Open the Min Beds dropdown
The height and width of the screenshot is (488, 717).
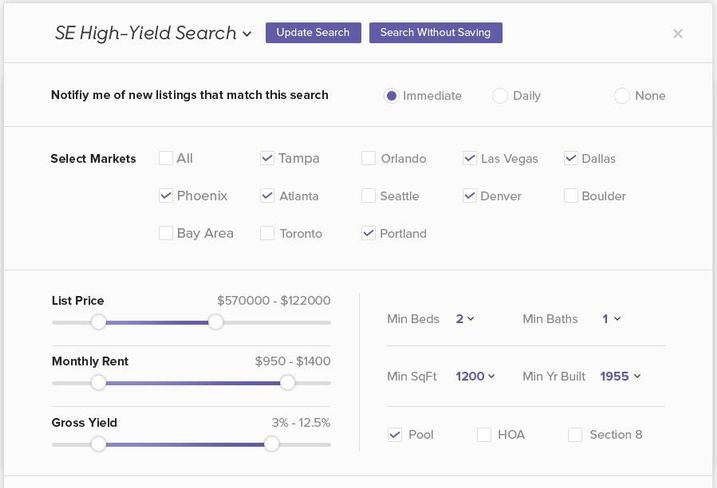(x=465, y=319)
